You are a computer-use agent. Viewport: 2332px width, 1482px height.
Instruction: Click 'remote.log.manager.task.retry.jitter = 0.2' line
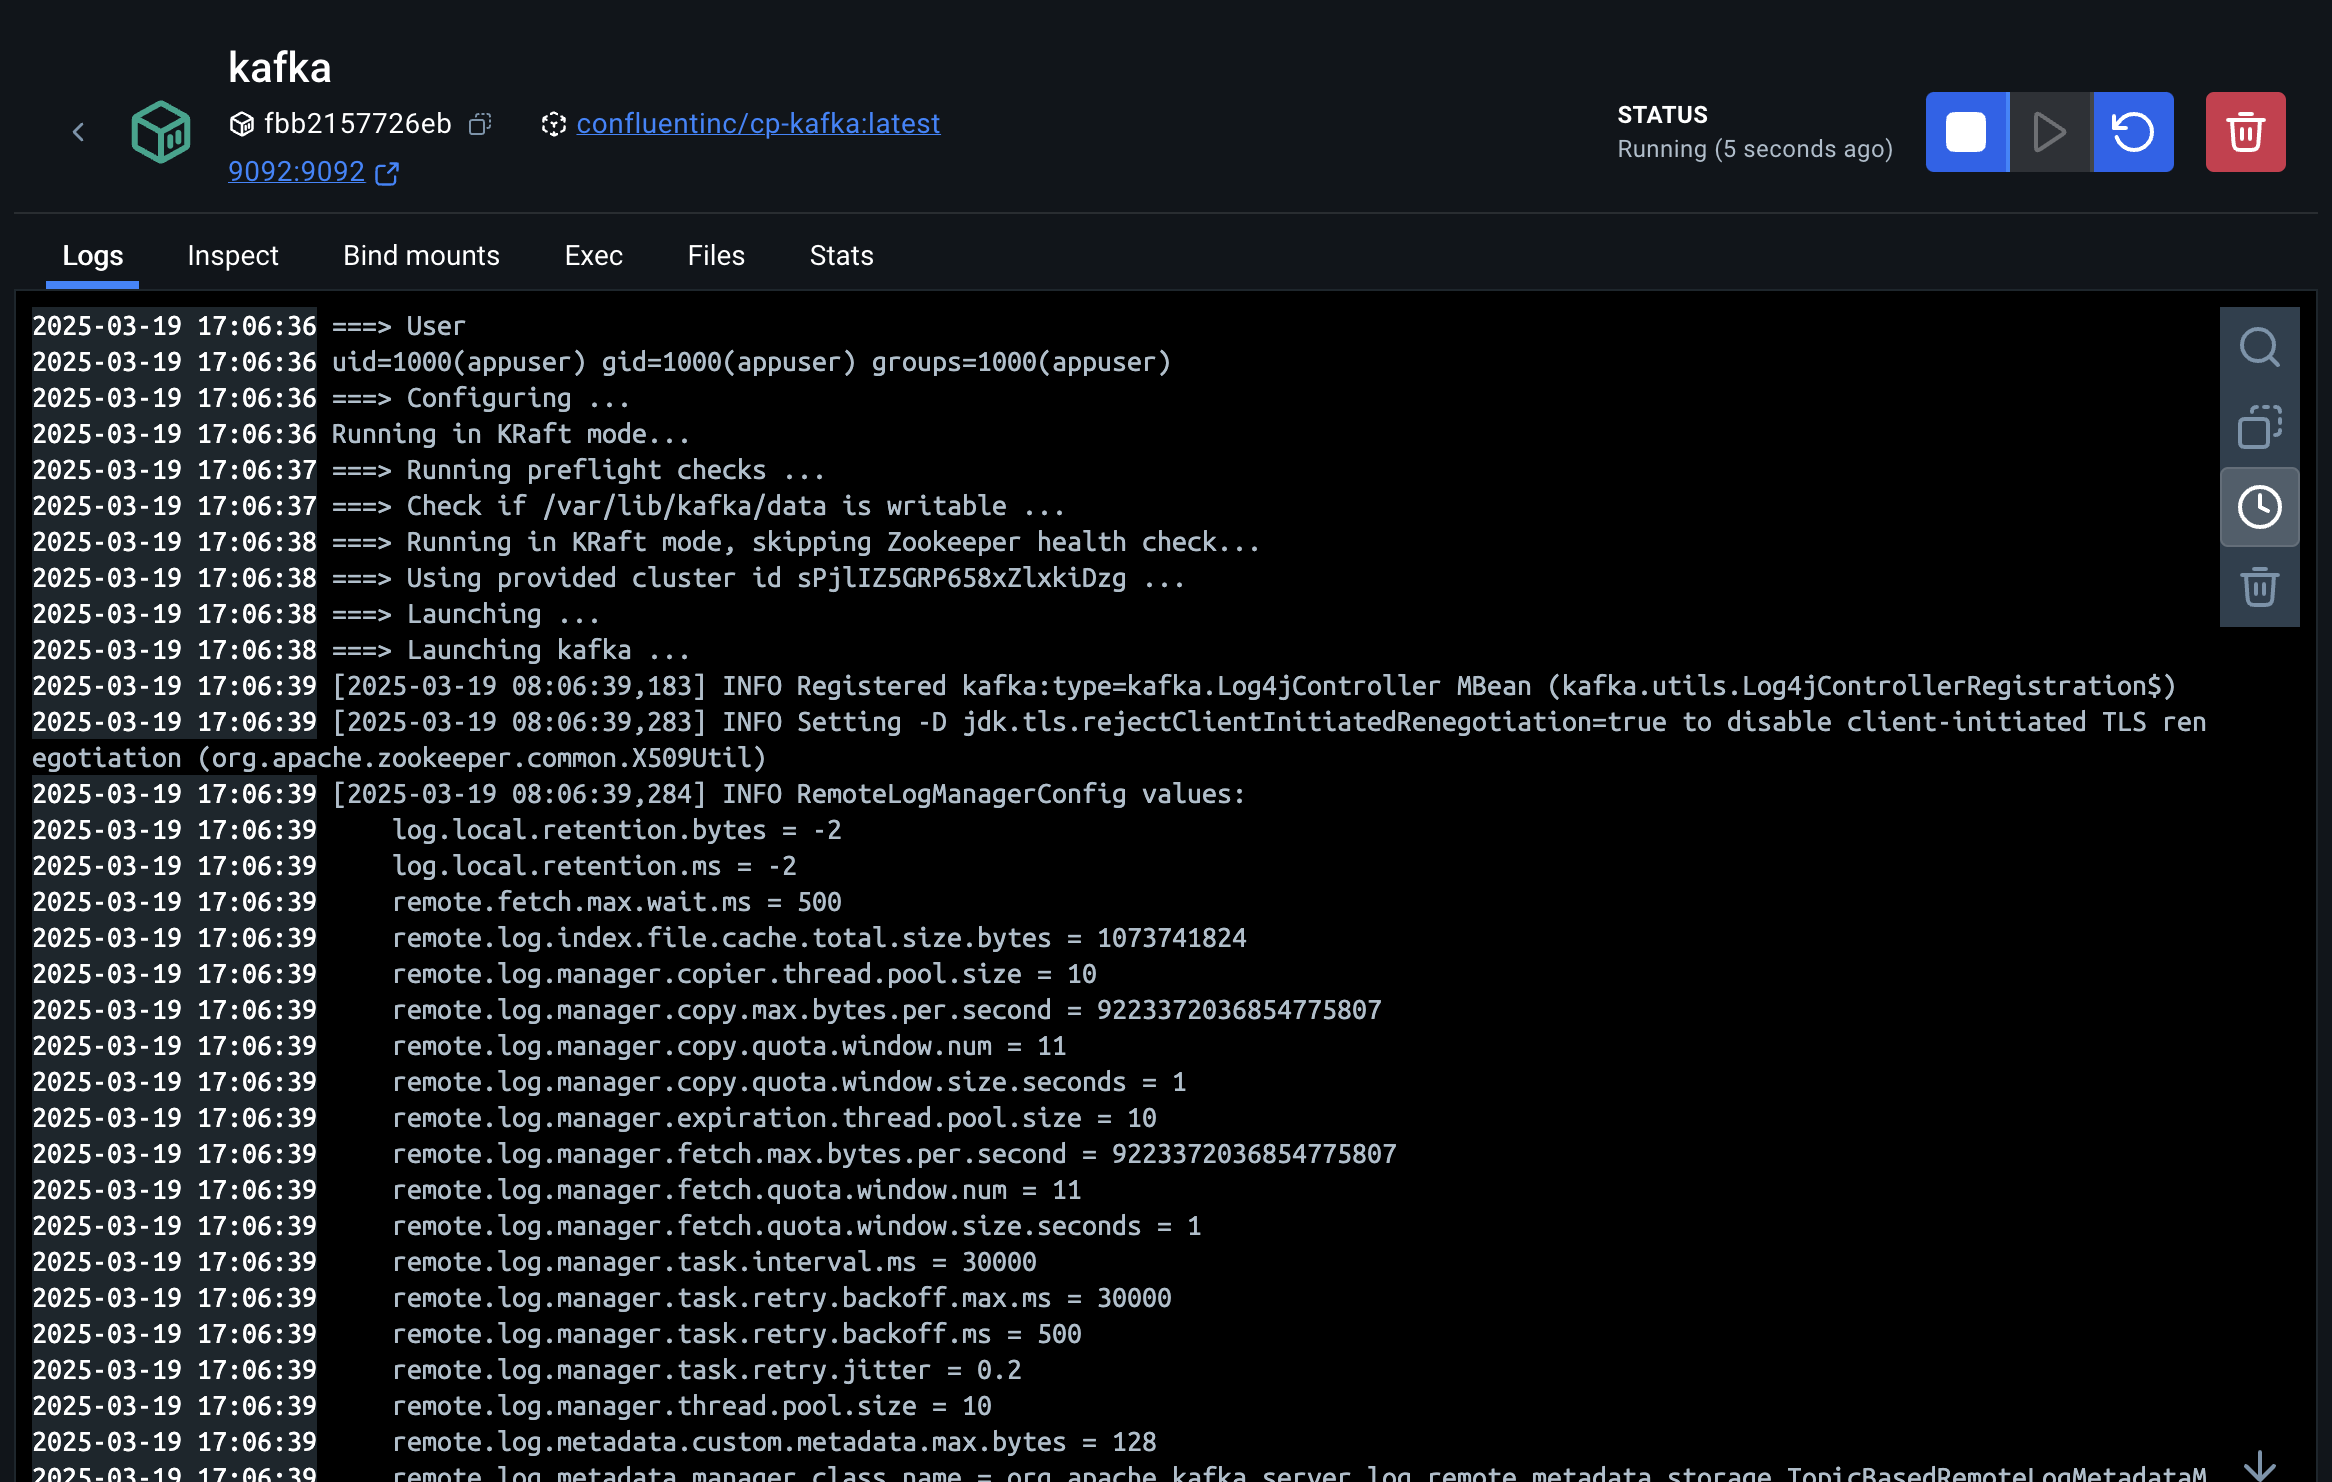[x=707, y=1370]
